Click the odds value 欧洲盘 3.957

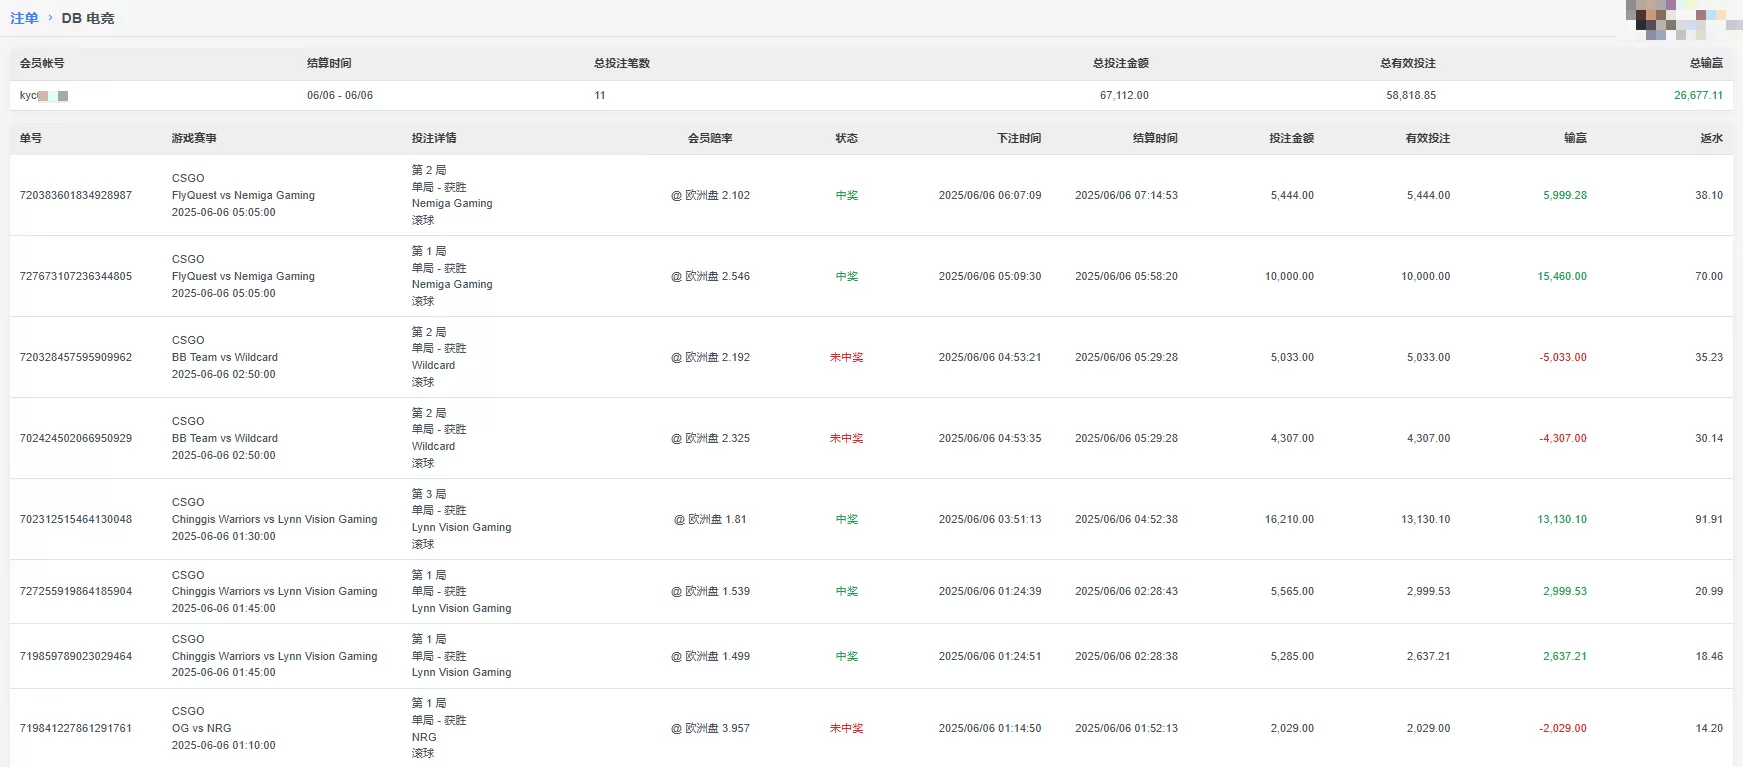coord(710,729)
